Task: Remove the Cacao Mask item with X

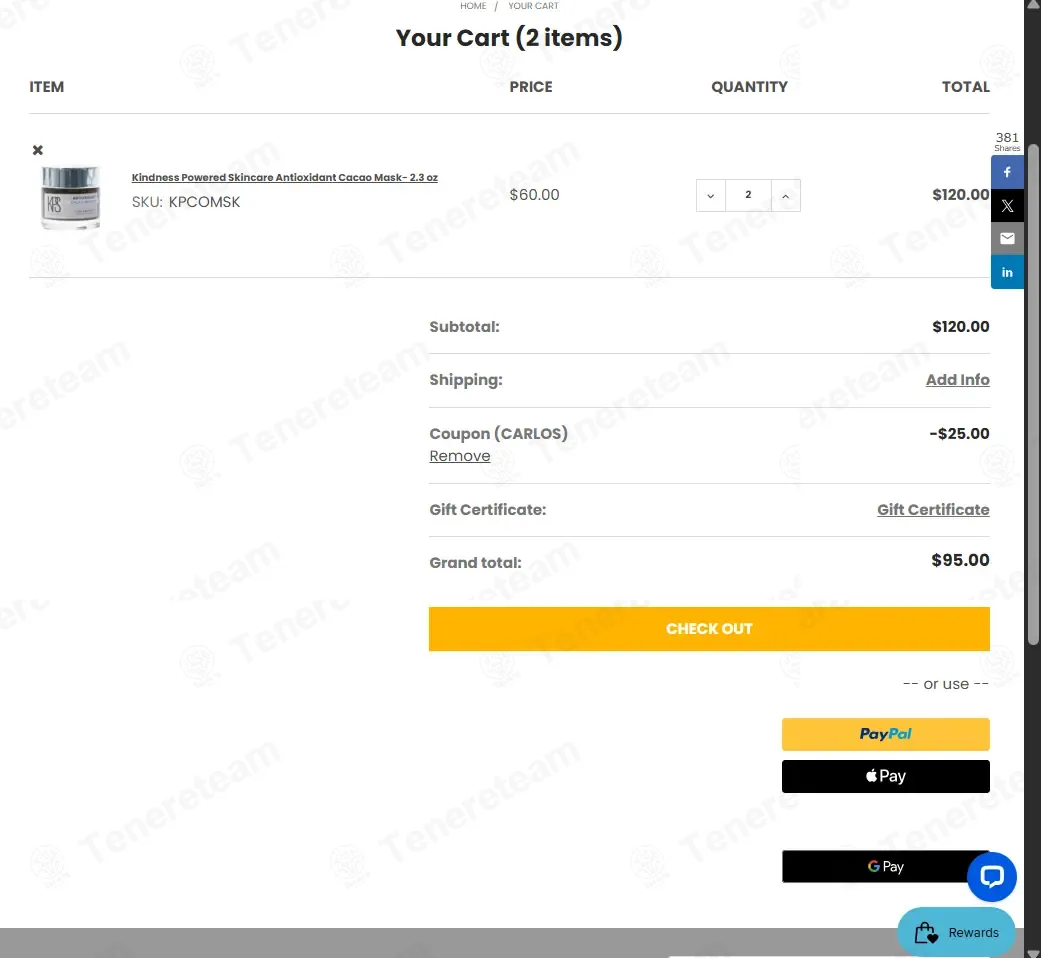Action: (x=38, y=150)
